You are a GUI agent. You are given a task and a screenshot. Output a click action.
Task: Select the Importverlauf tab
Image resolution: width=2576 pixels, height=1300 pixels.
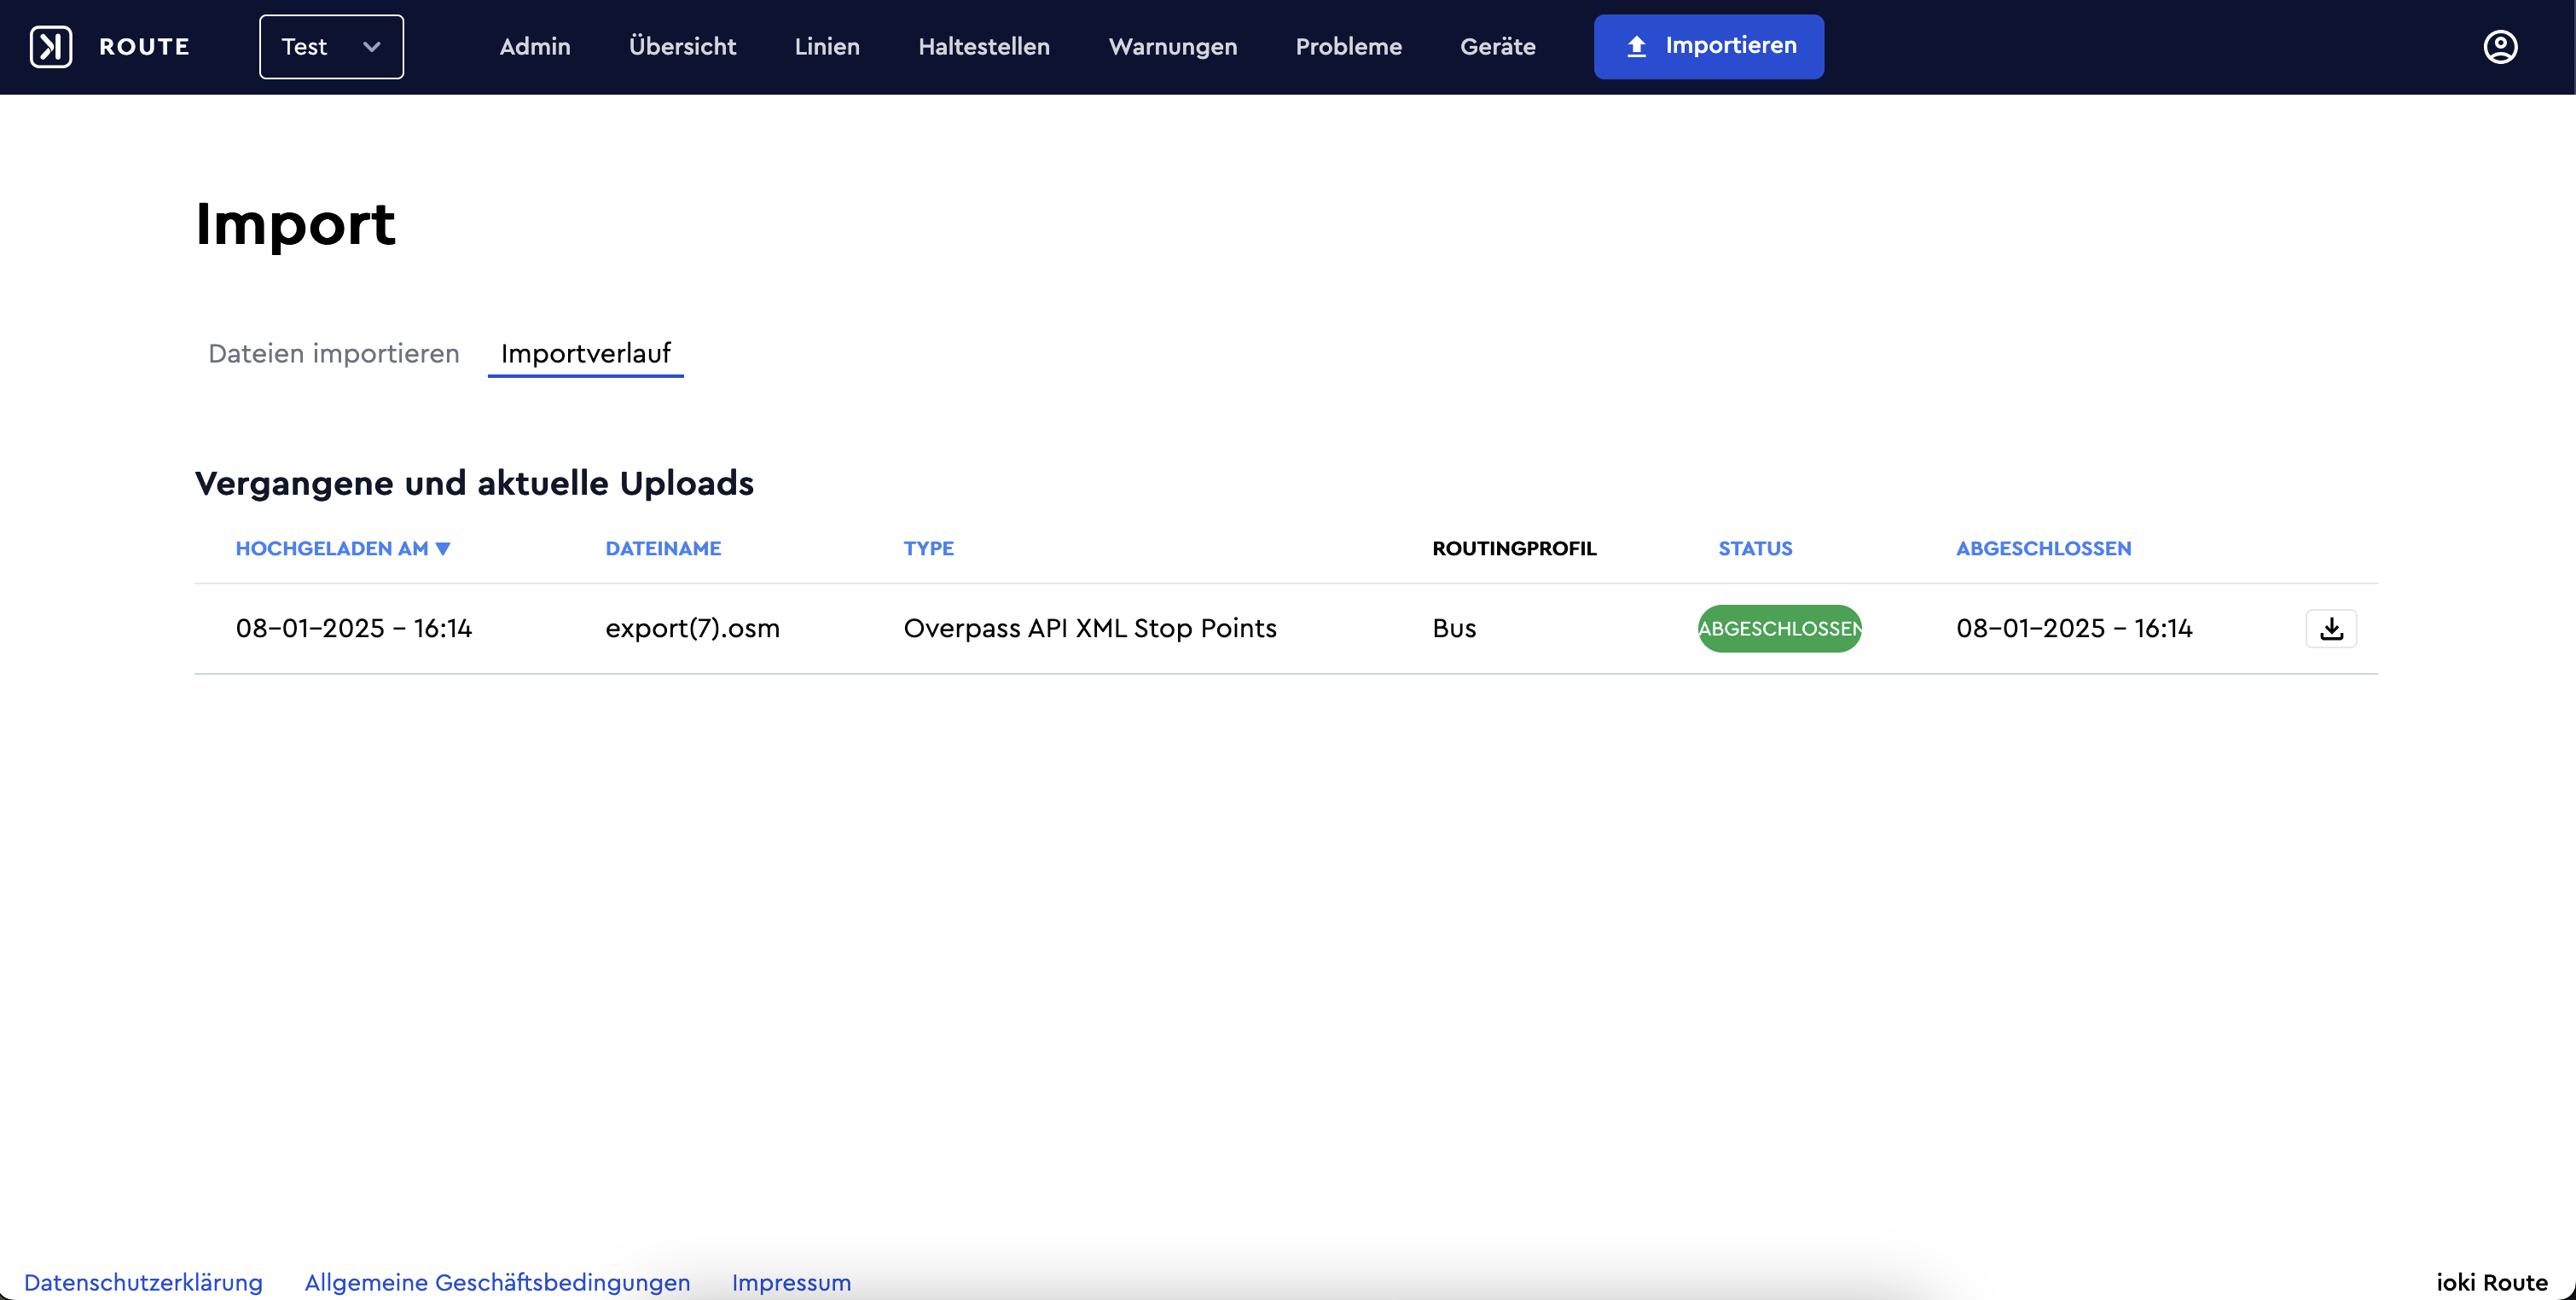[x=585, y=353]
